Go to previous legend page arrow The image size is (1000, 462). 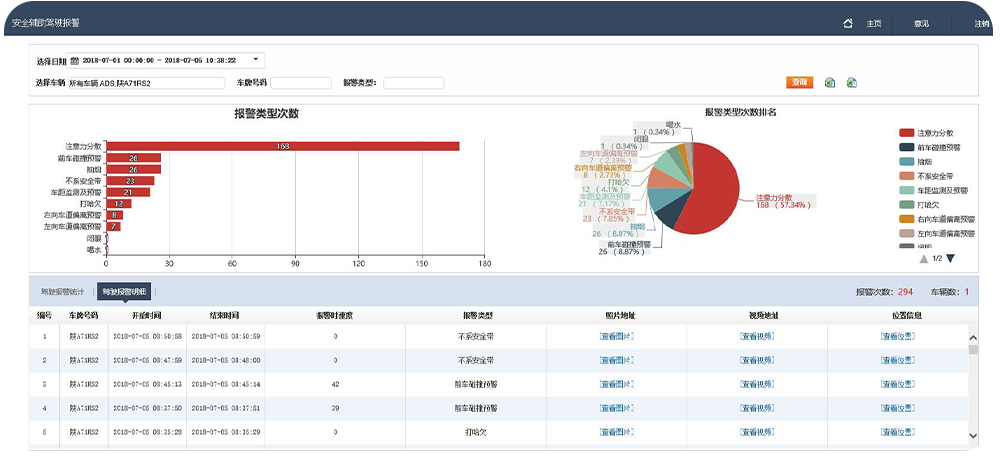[924, 259]
